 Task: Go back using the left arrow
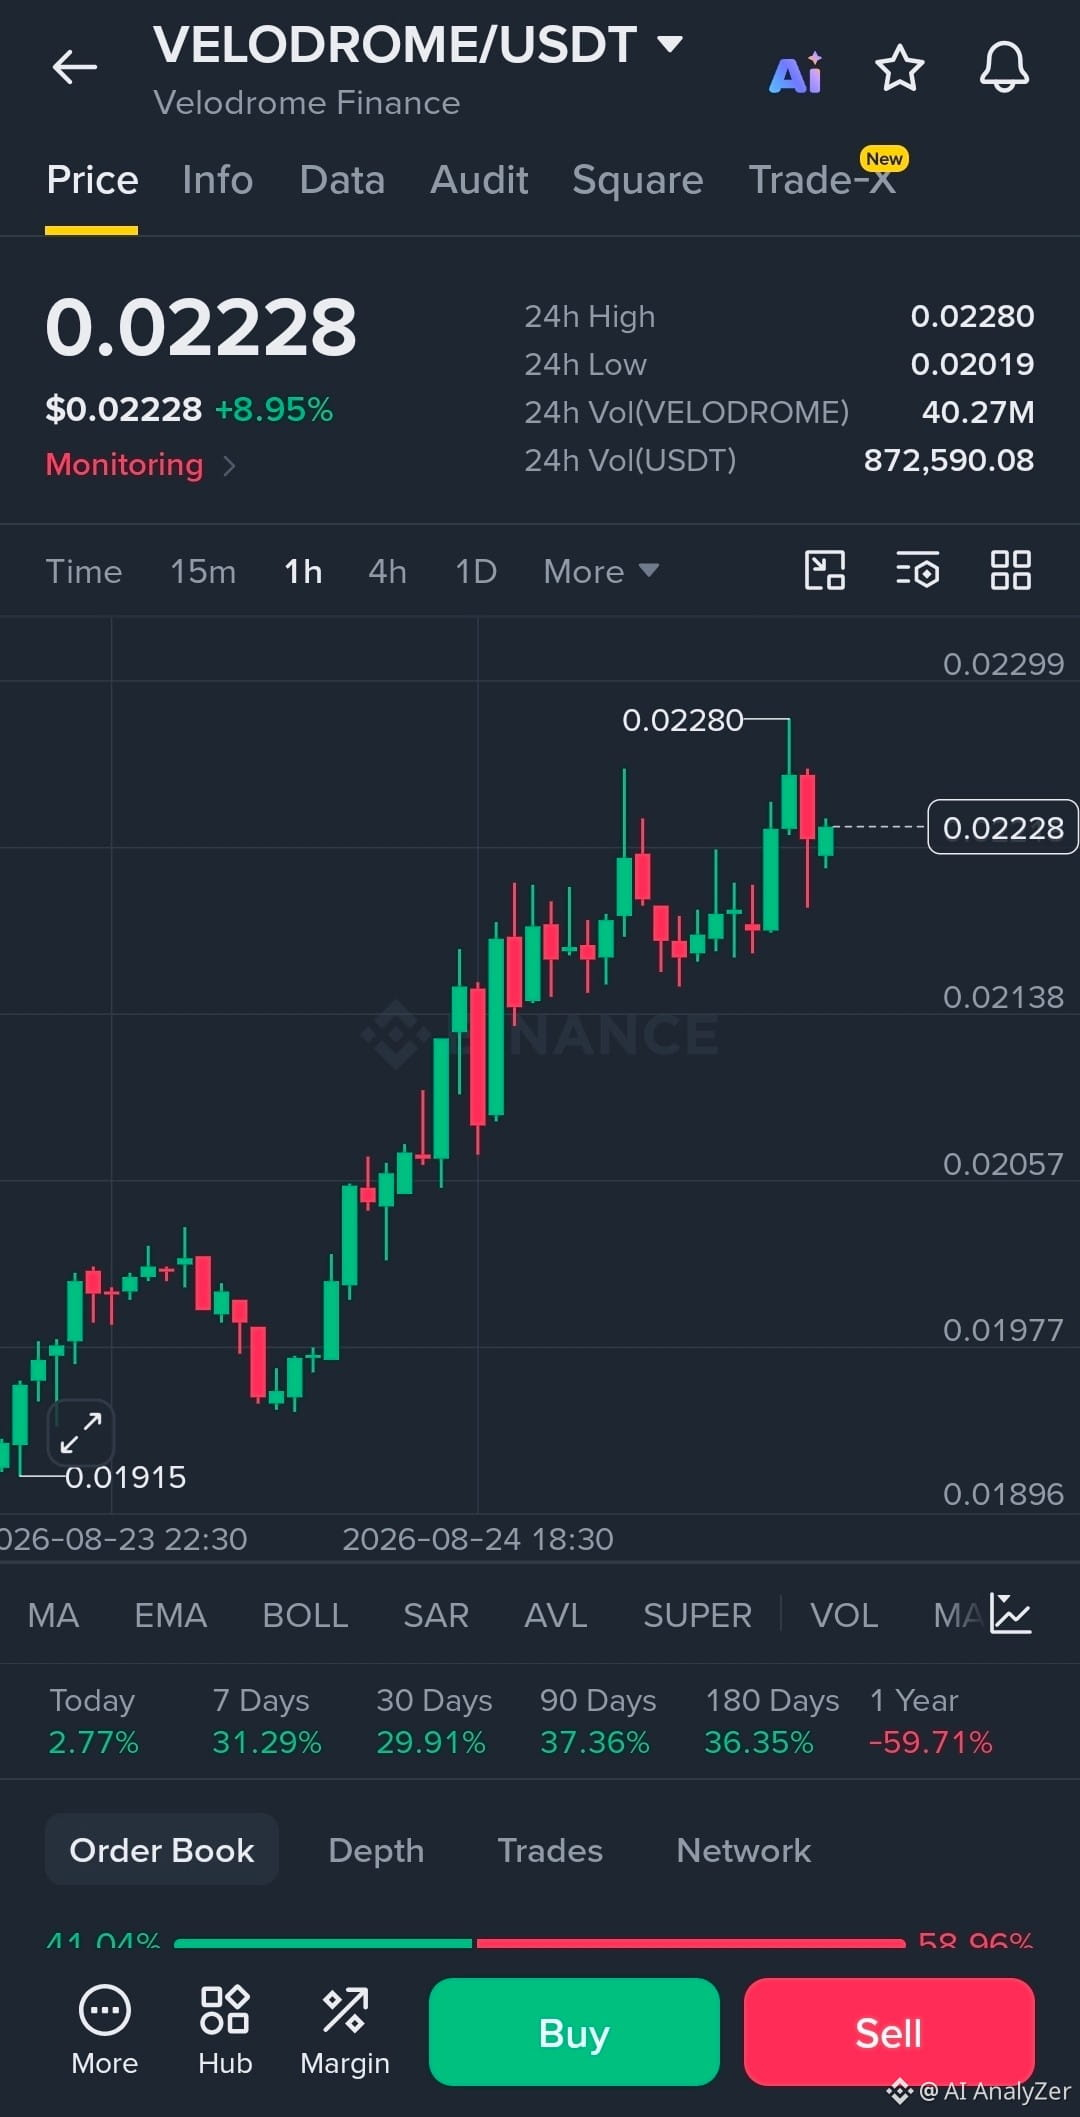[x=75, y=68]
